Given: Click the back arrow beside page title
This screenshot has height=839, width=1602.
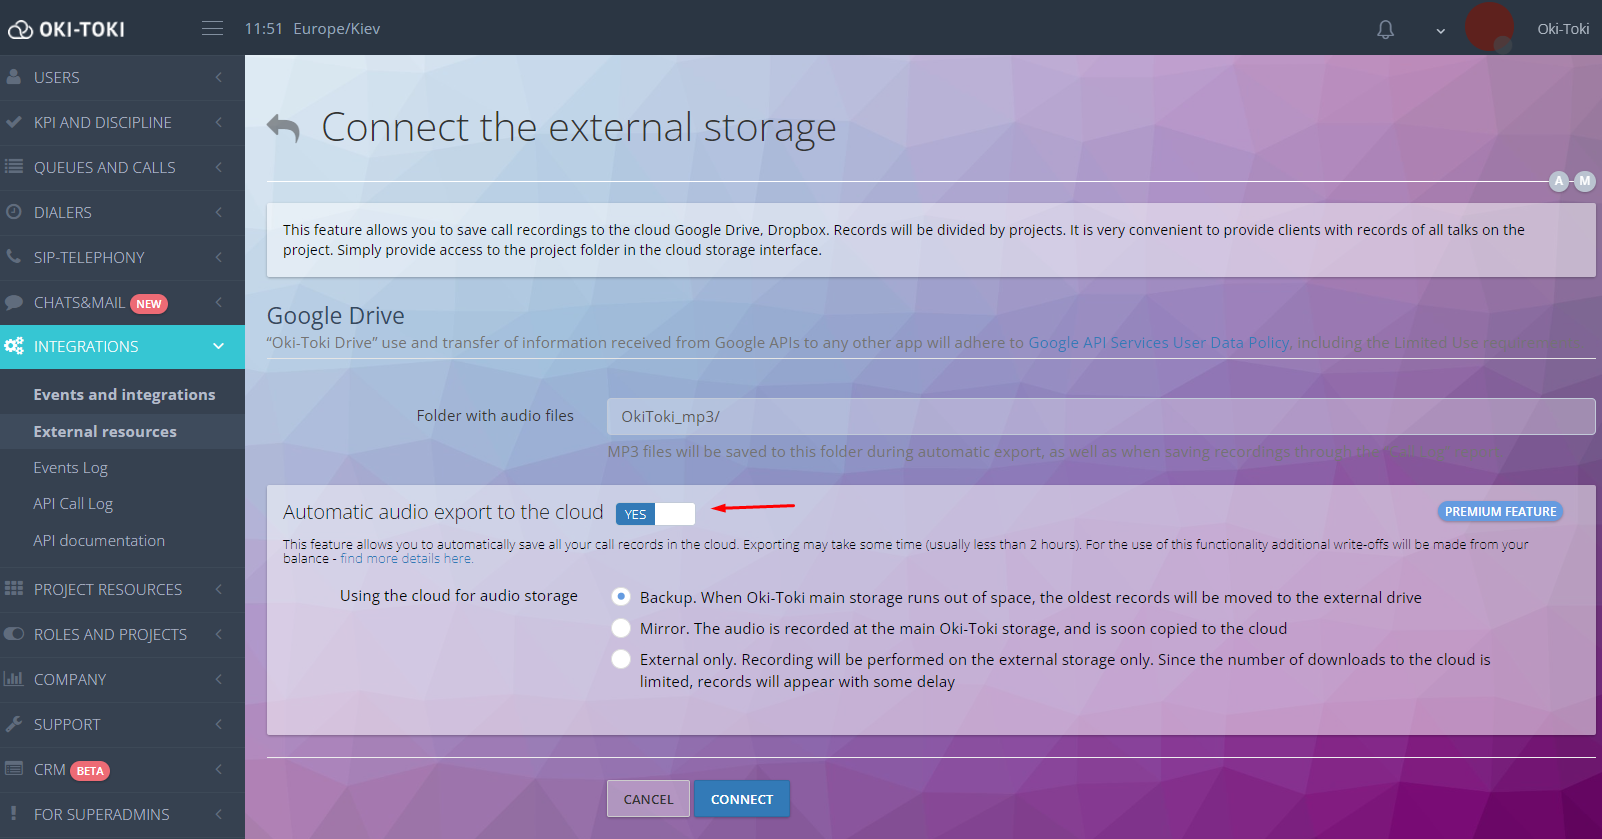Looking at the screenshot, I should click(284, 128).
